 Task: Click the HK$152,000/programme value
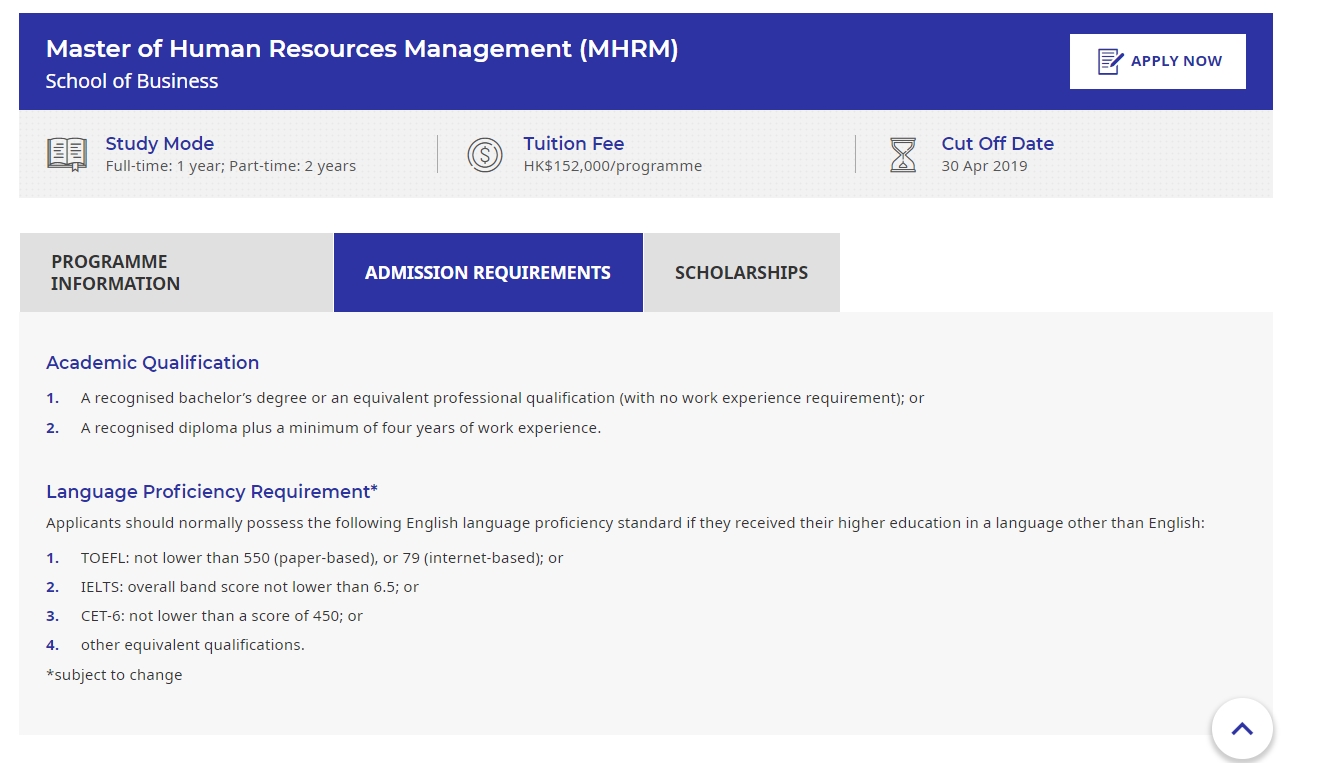(613, 166)
